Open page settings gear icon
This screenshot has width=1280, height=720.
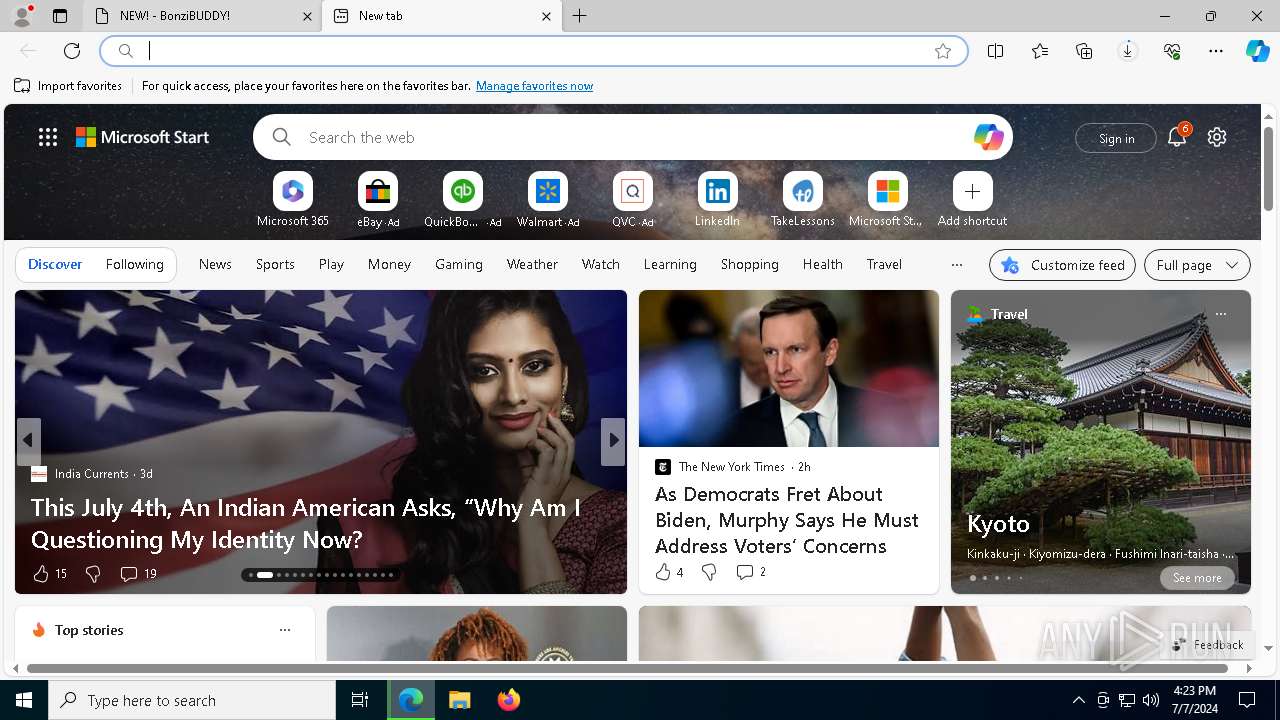tap(1217, 137)
